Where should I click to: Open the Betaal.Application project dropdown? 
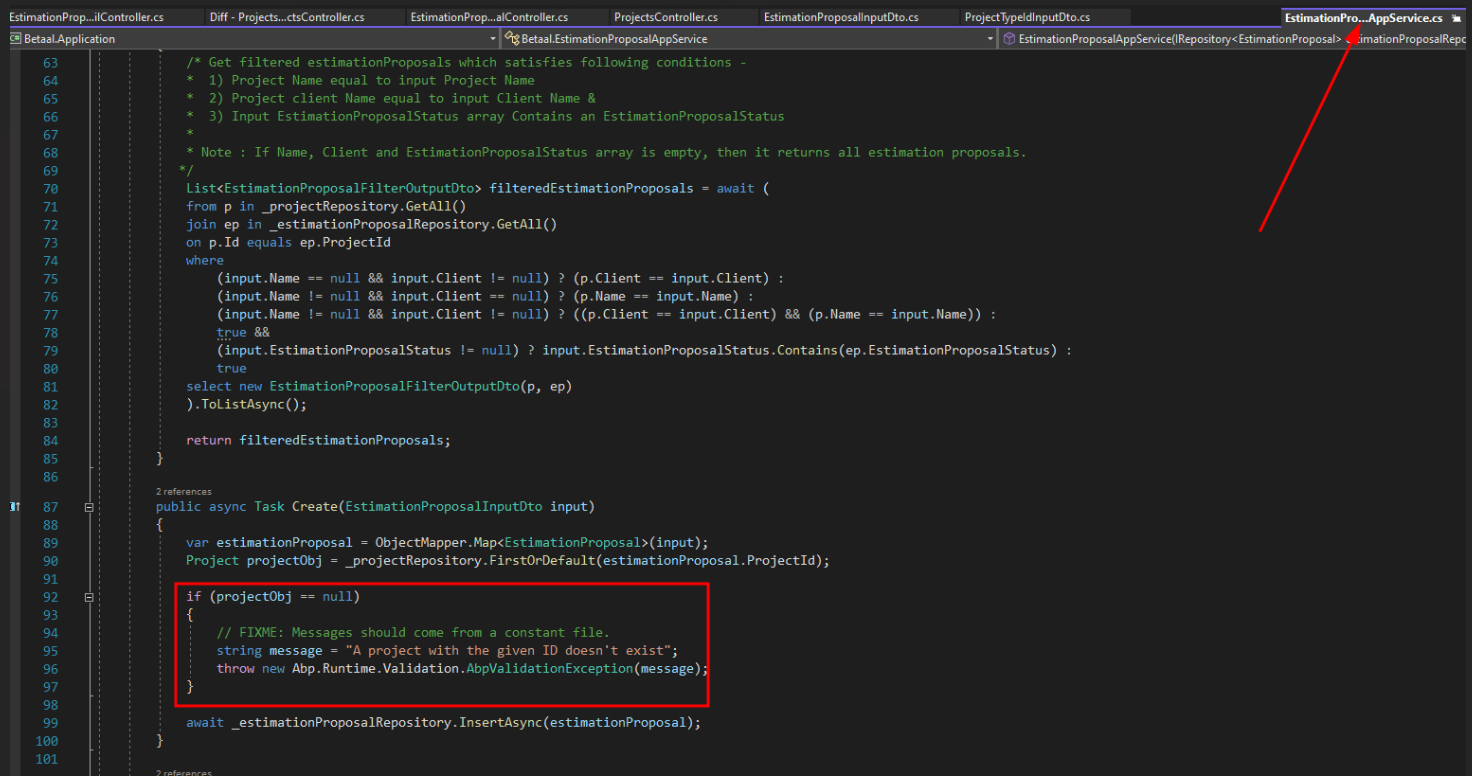pos(493,39)
